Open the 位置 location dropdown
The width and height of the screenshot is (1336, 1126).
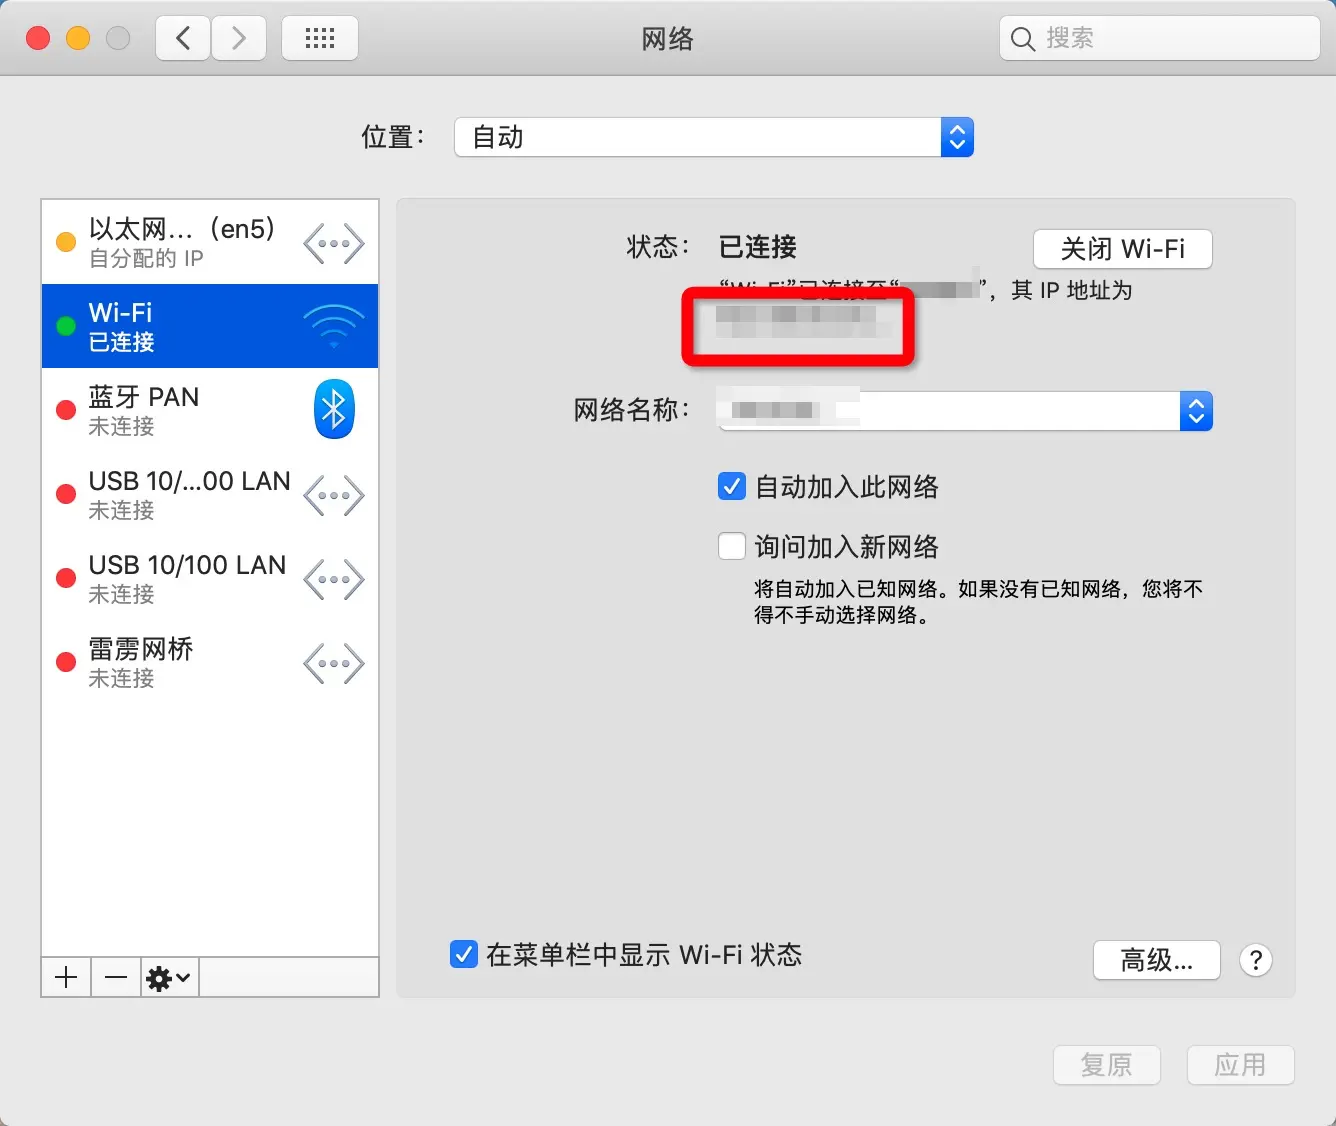click(714, 137)
